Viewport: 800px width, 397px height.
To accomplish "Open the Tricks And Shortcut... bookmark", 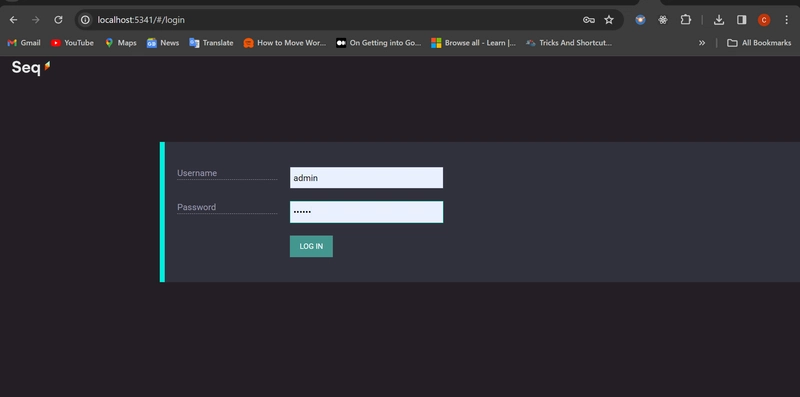I will pos(569,43).
